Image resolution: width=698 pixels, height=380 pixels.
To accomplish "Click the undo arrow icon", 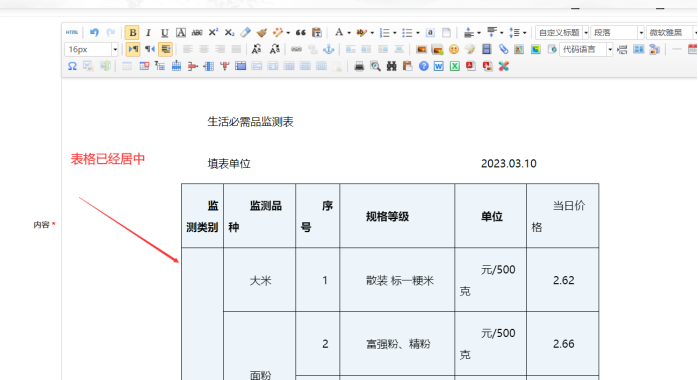I will 94,32.
